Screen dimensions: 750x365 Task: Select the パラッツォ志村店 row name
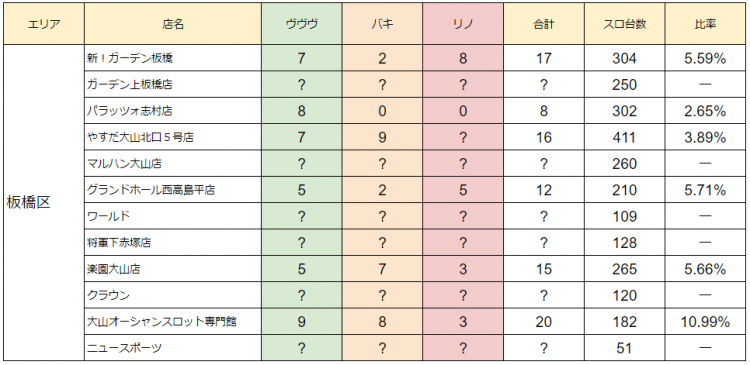coord(173,111)
